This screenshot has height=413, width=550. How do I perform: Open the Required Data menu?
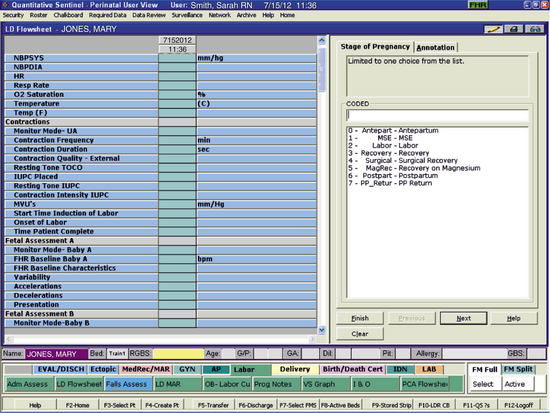(107, 15)
